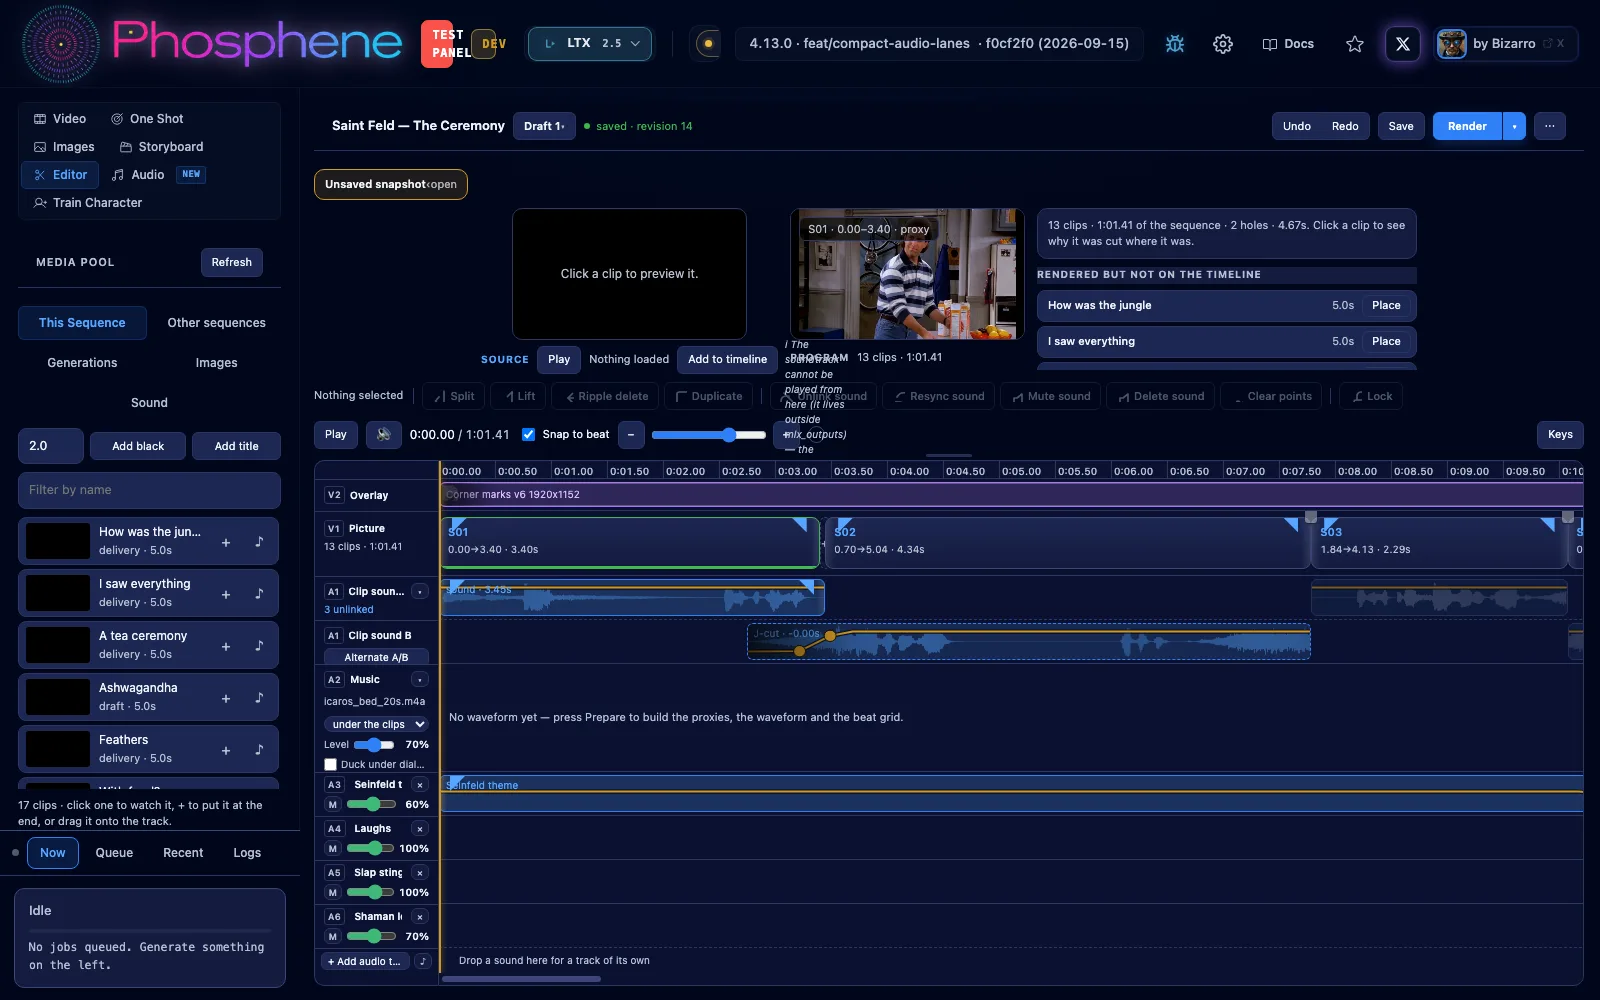
Task: Click the Add black button
Action: click(138, 446)
